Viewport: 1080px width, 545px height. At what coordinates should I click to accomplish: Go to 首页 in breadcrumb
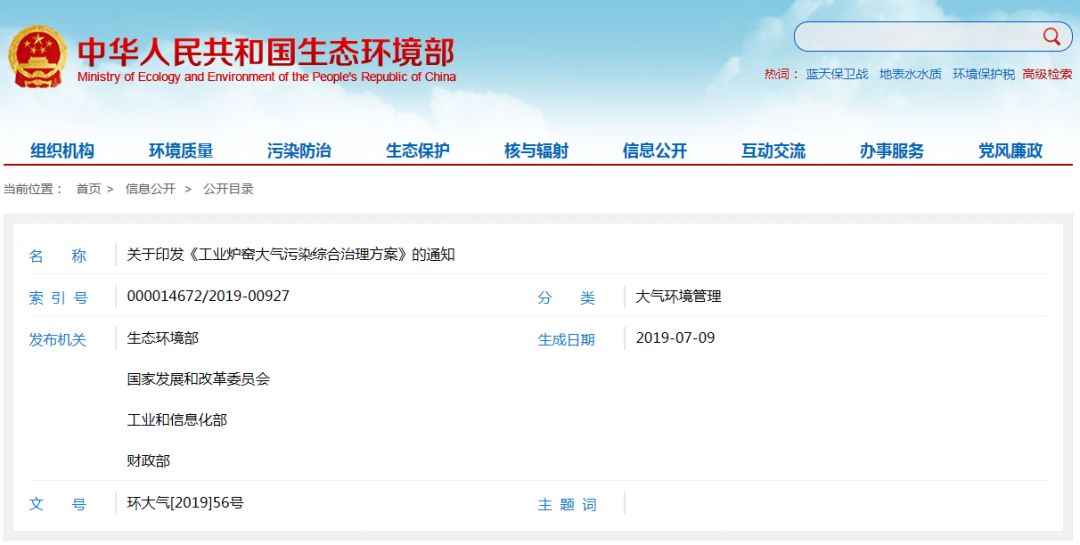(x=88, y=189)
